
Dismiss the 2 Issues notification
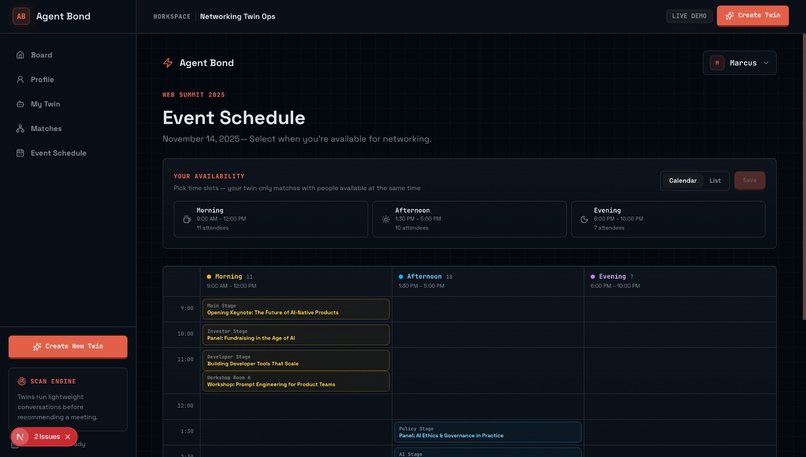tap(68, 437)
